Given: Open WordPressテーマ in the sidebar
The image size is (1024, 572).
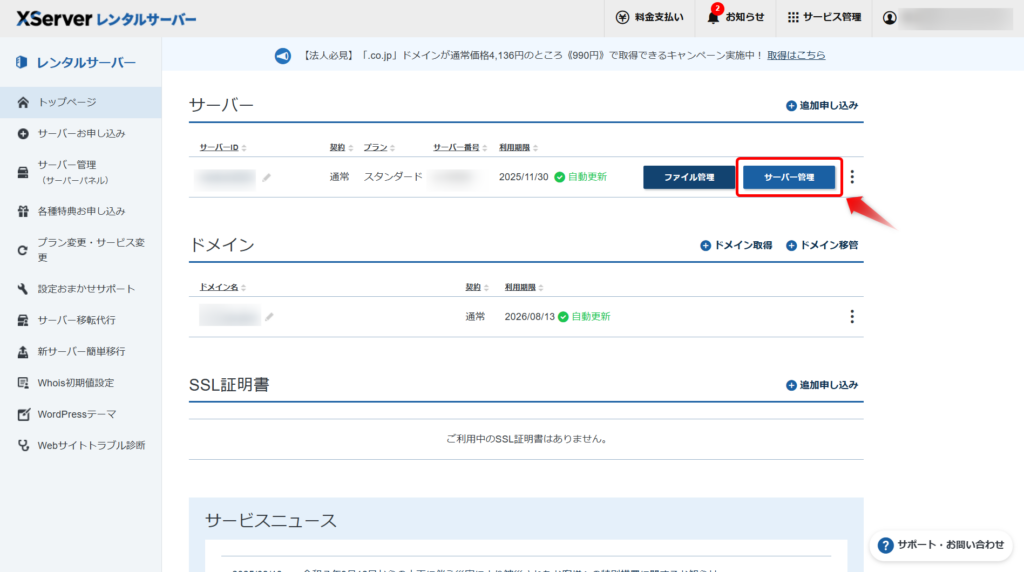Looking at the screenshot, I should (76, 414).
